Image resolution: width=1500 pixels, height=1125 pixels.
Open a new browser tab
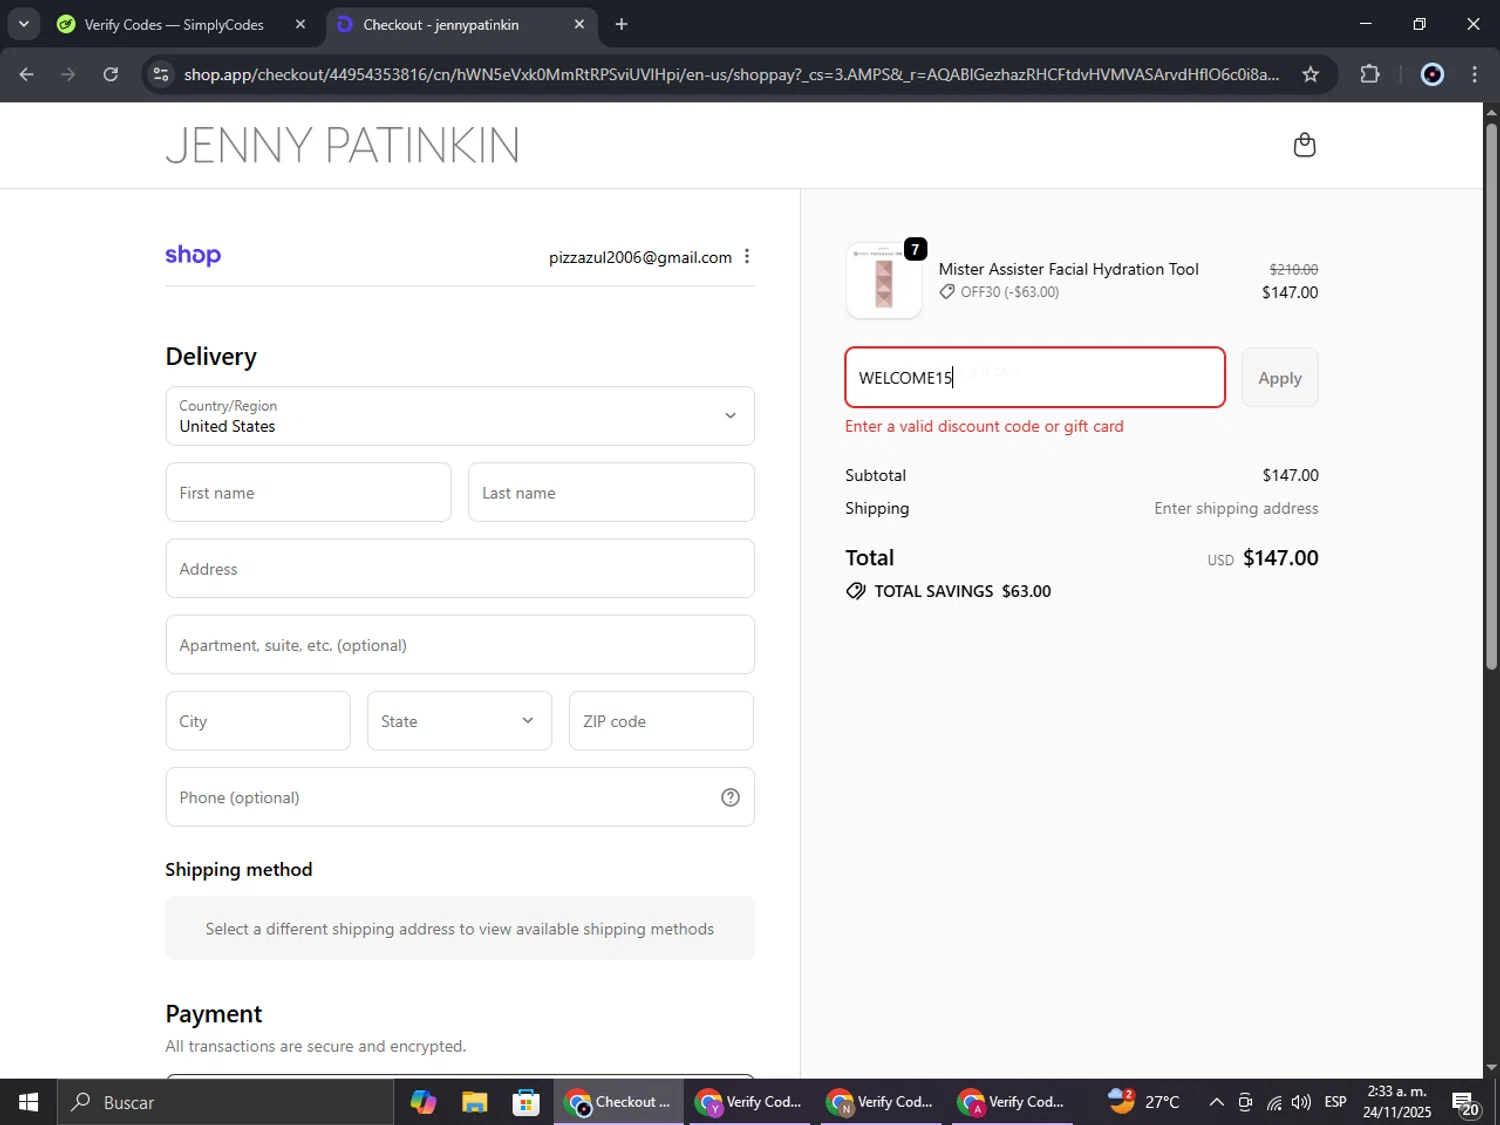pos(622,24)
